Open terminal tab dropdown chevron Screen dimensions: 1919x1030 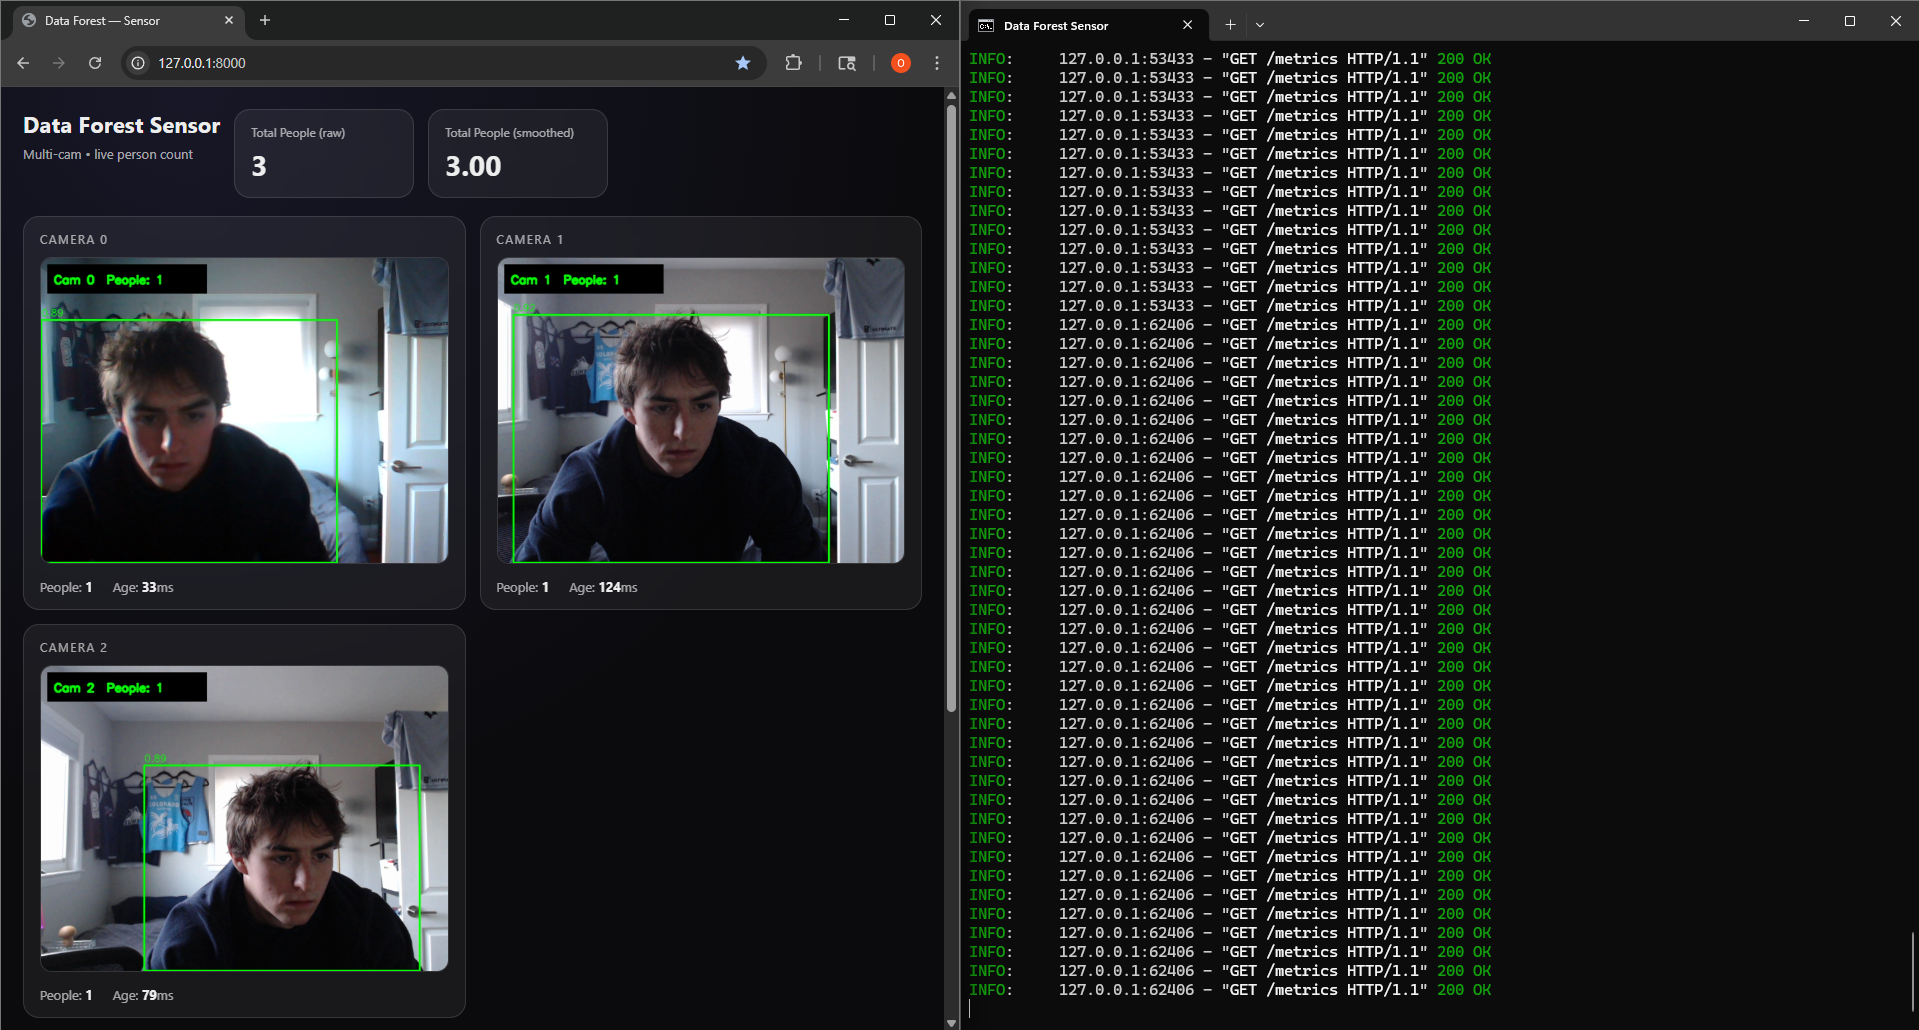point(1260,25)
